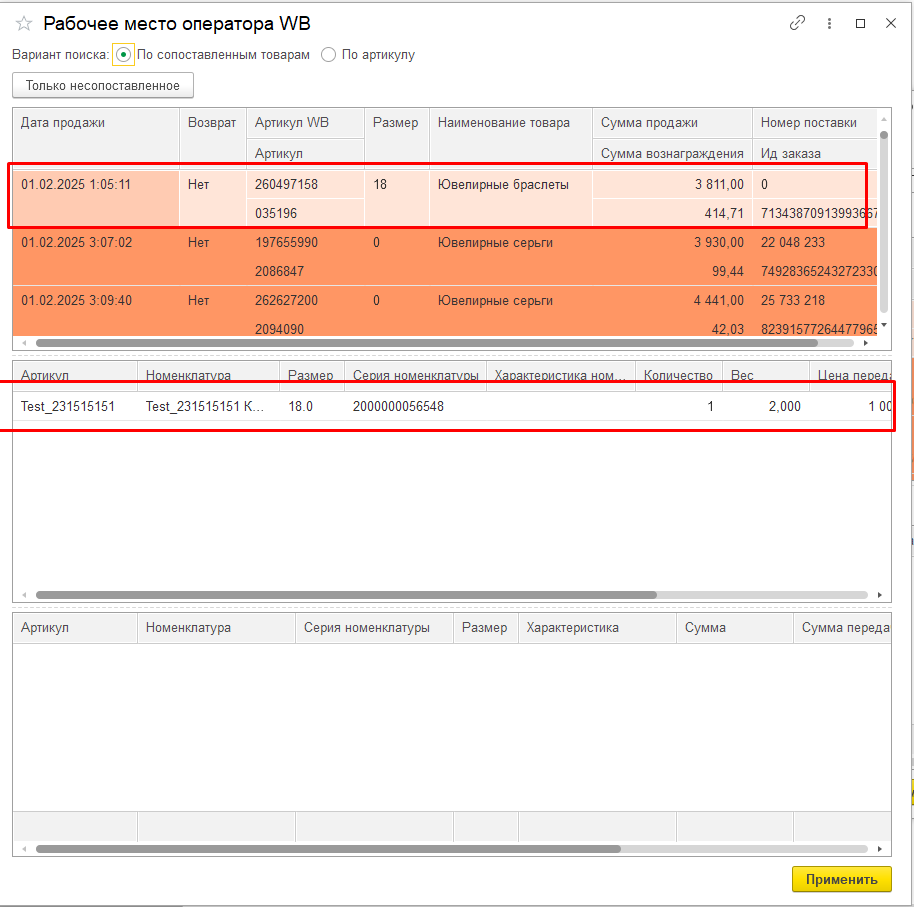The width and height of the screenshot is (914, 907).
Task: Click sale amount 4 441,00
Action: (x=672, y=301)
